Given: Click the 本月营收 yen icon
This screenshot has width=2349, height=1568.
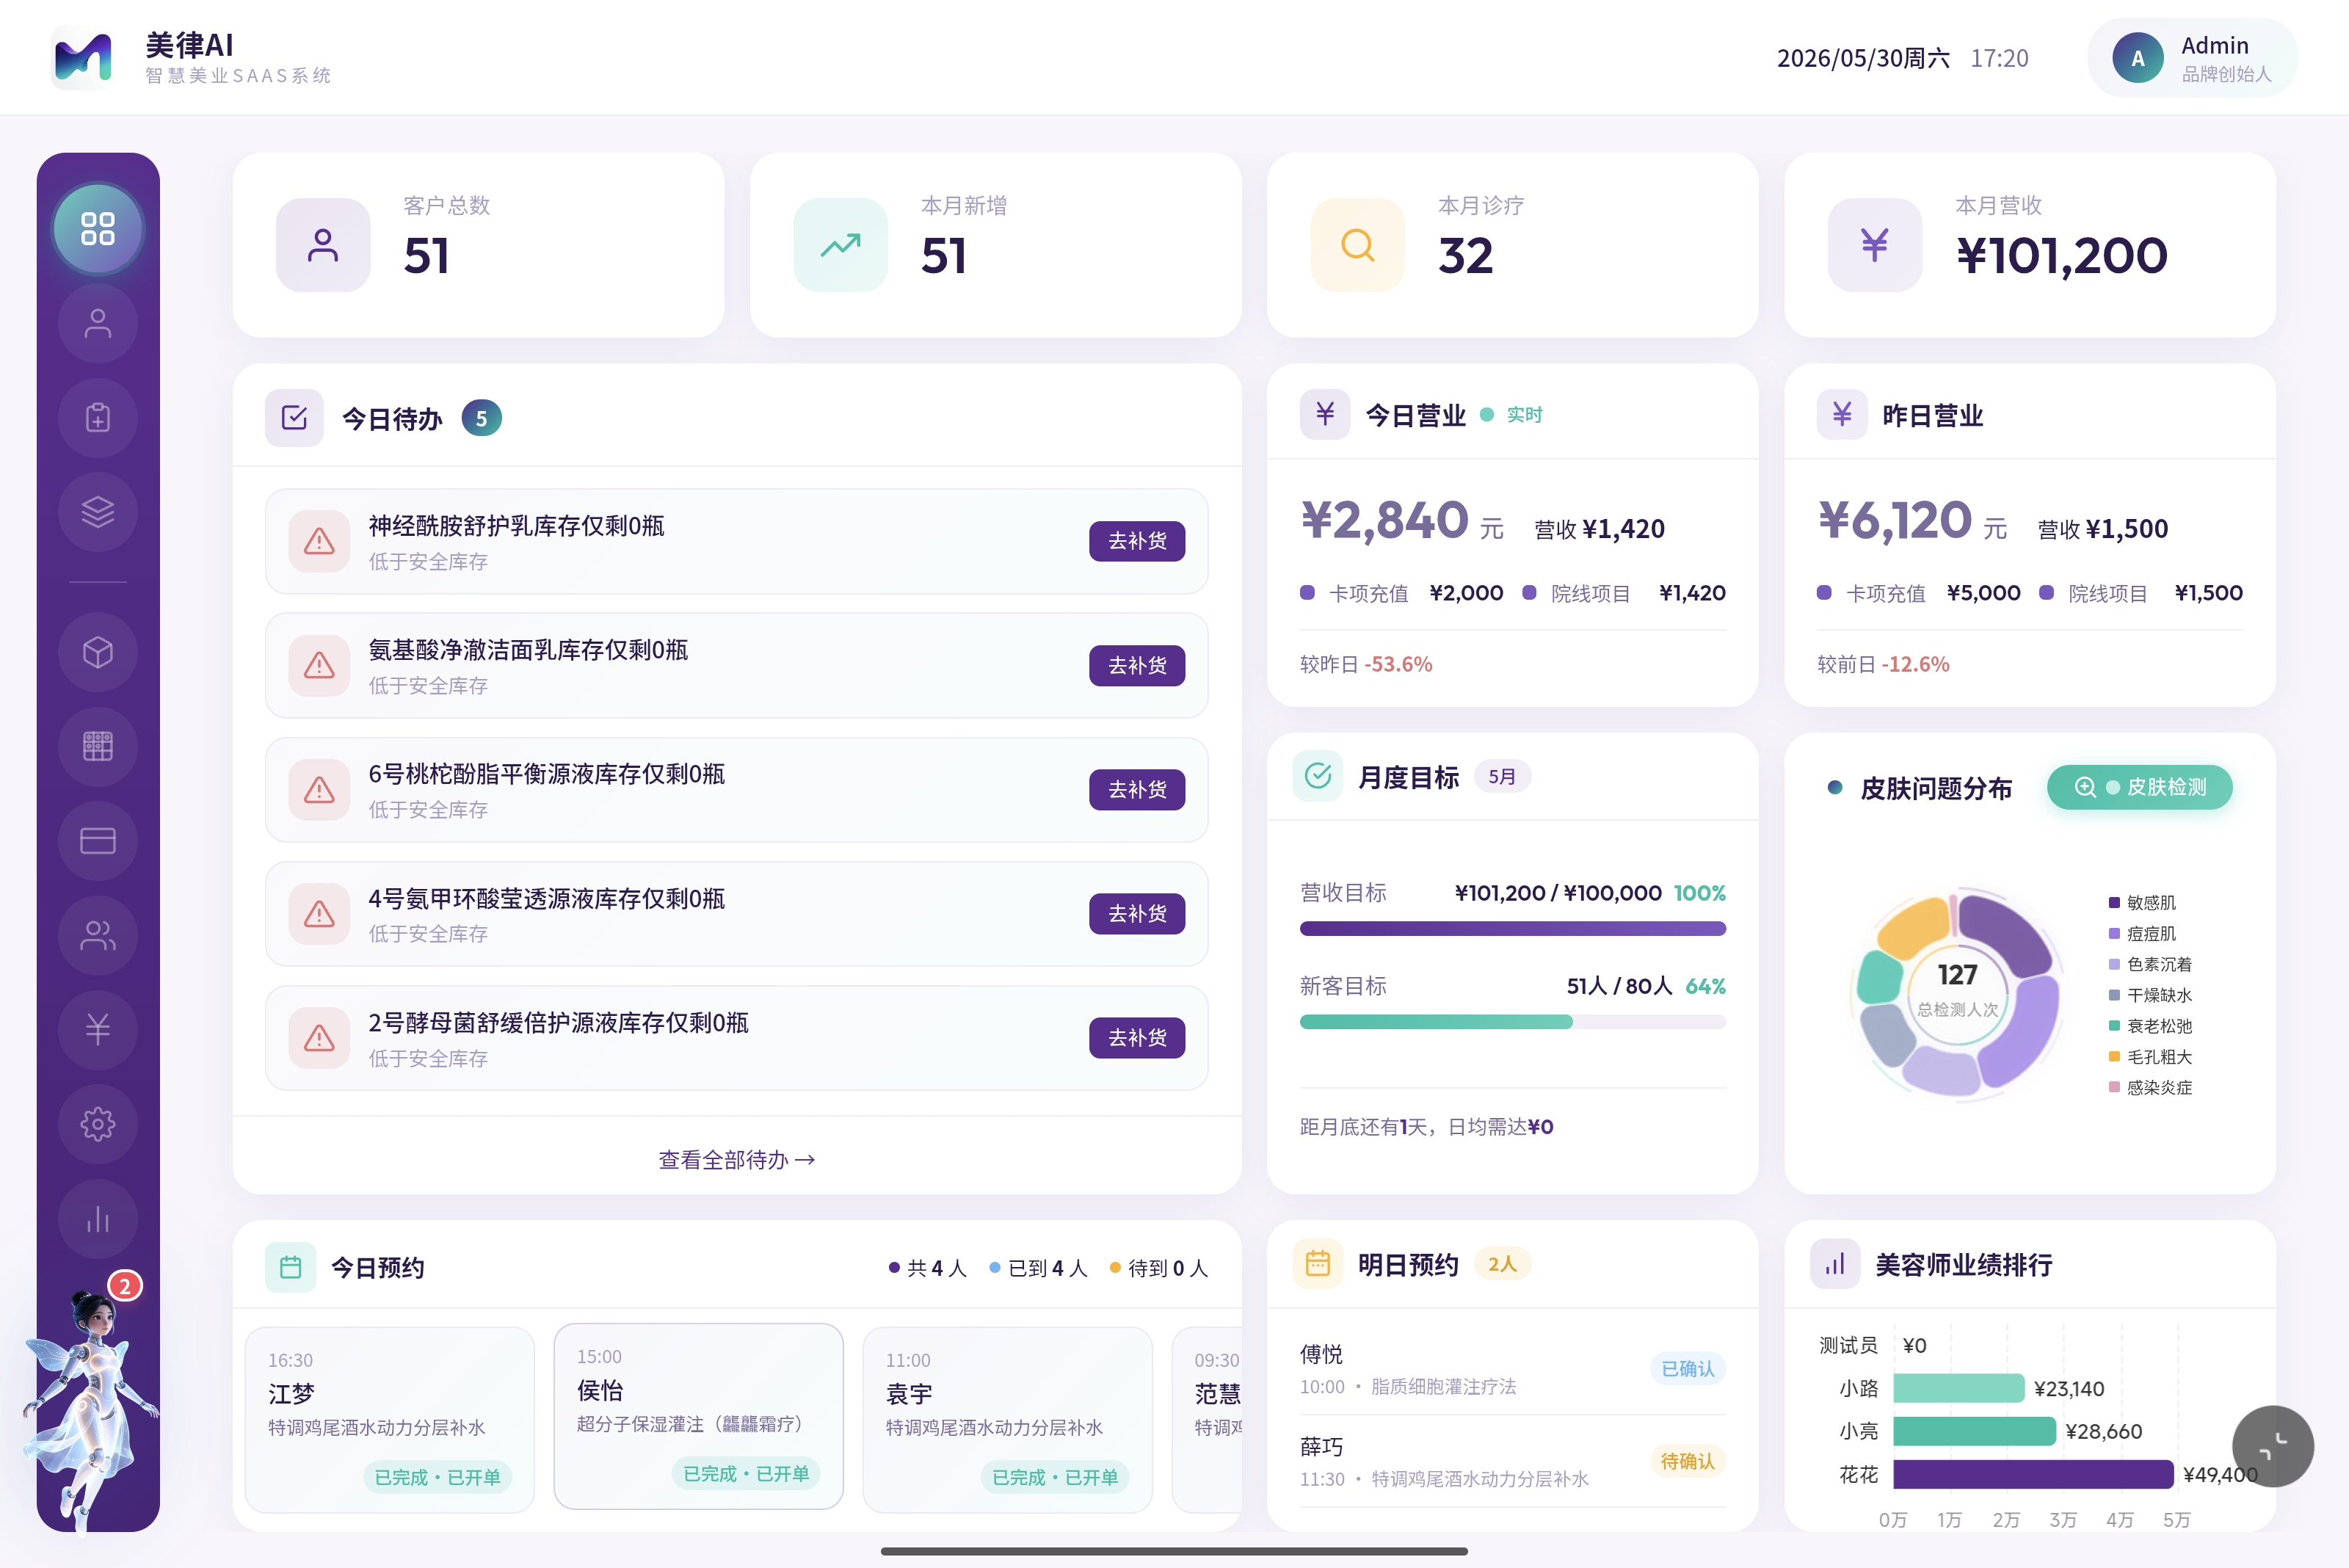Looking at the screenshot, I should coord(1874,245).
